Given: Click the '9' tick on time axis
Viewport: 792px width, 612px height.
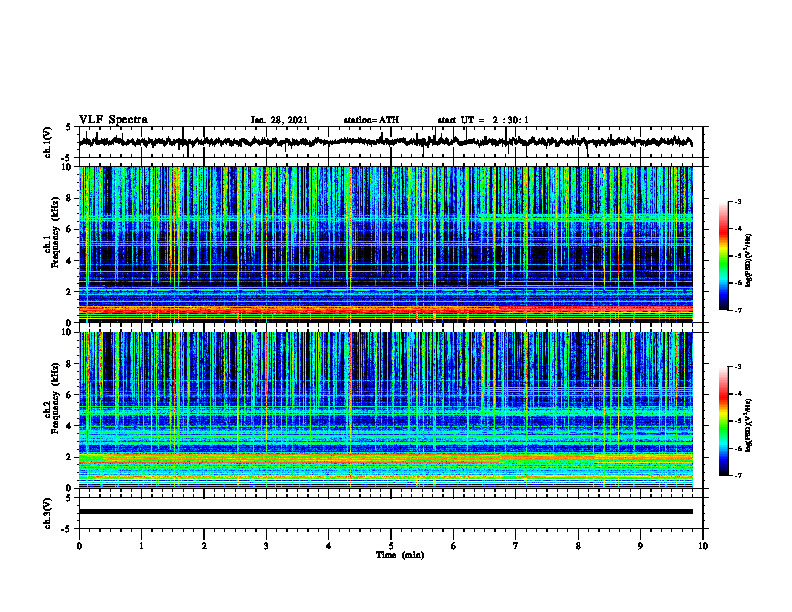Looking at the screenshot, I should (x=640, y=546).
